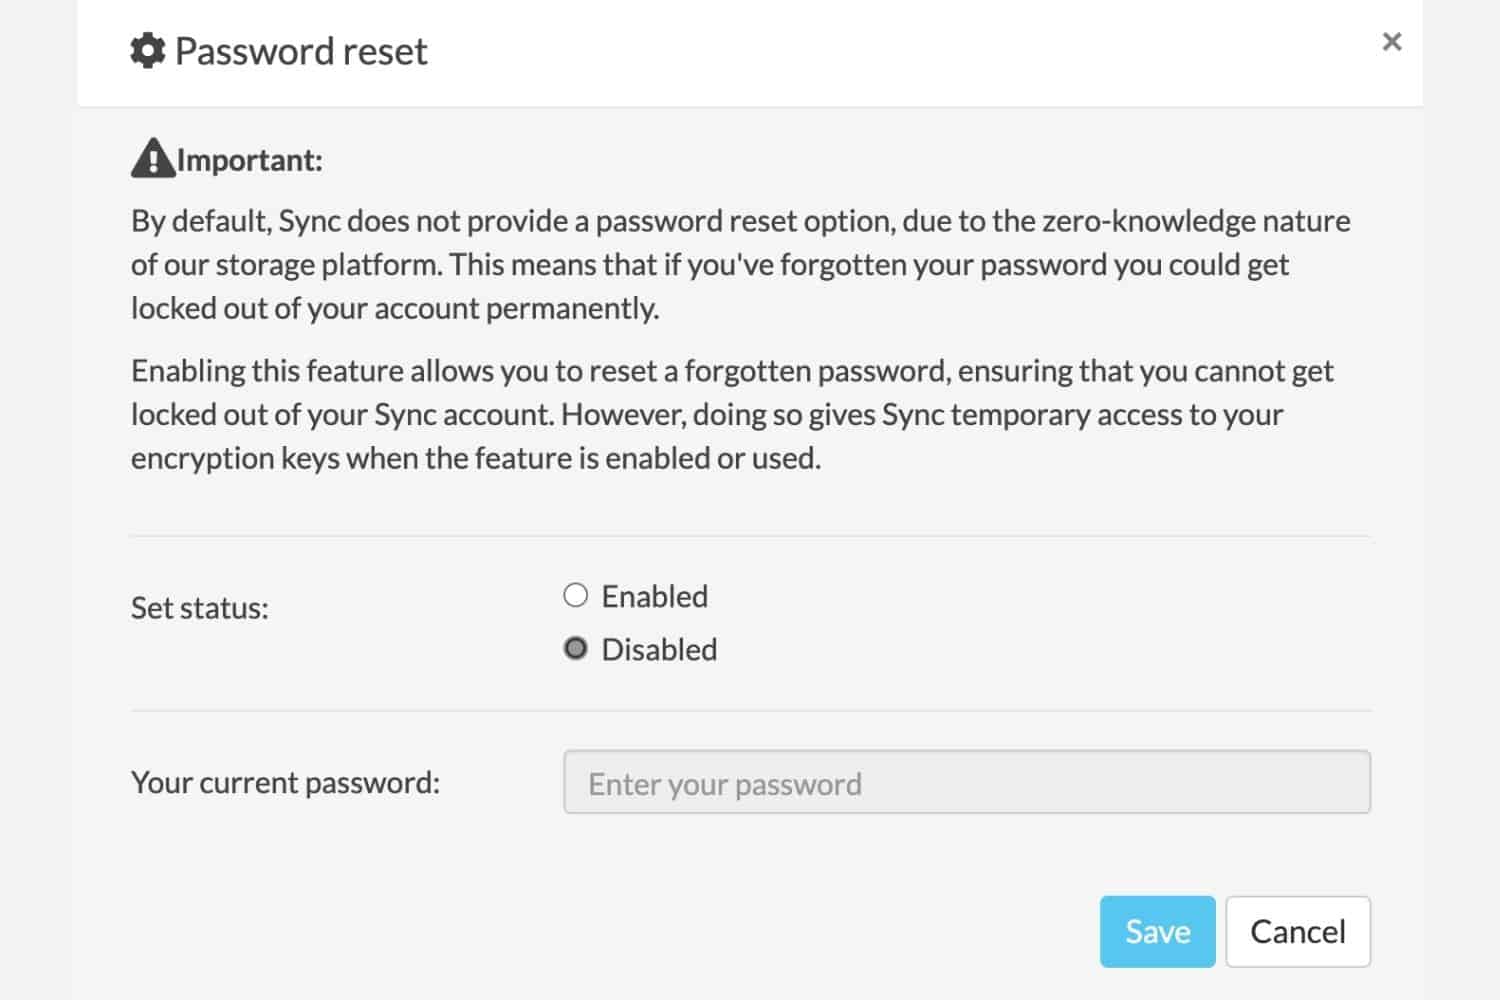
Task: Click the divider line below Disabled option
Action: 750,711
